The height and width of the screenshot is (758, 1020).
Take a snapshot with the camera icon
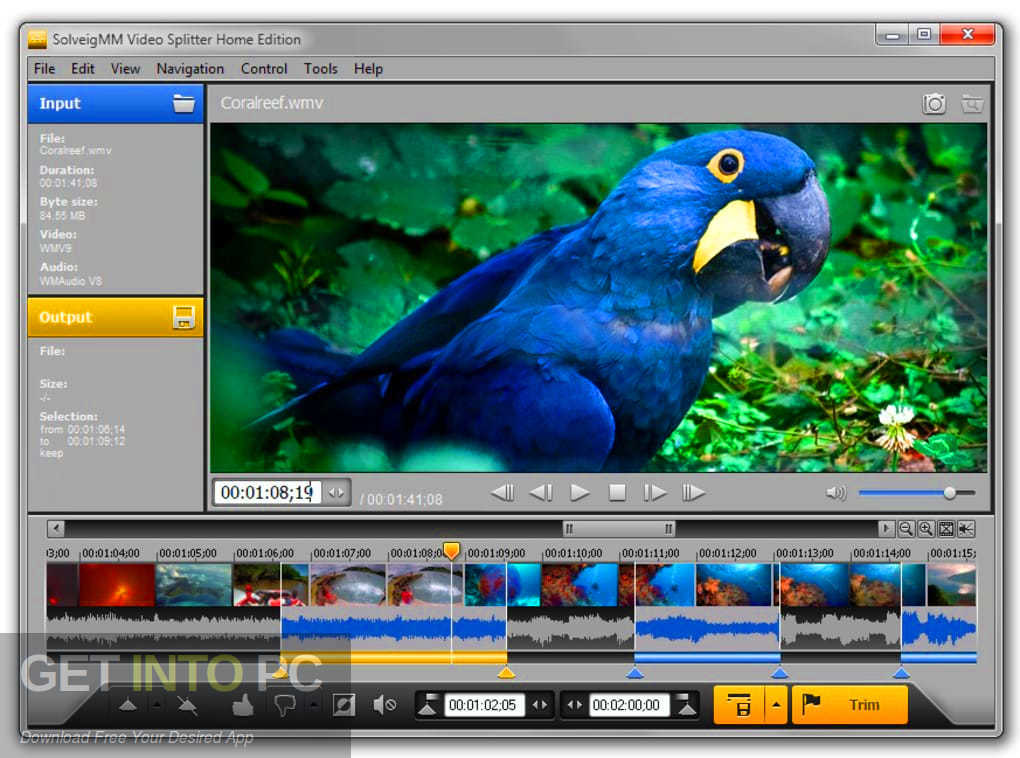(933, 103)
